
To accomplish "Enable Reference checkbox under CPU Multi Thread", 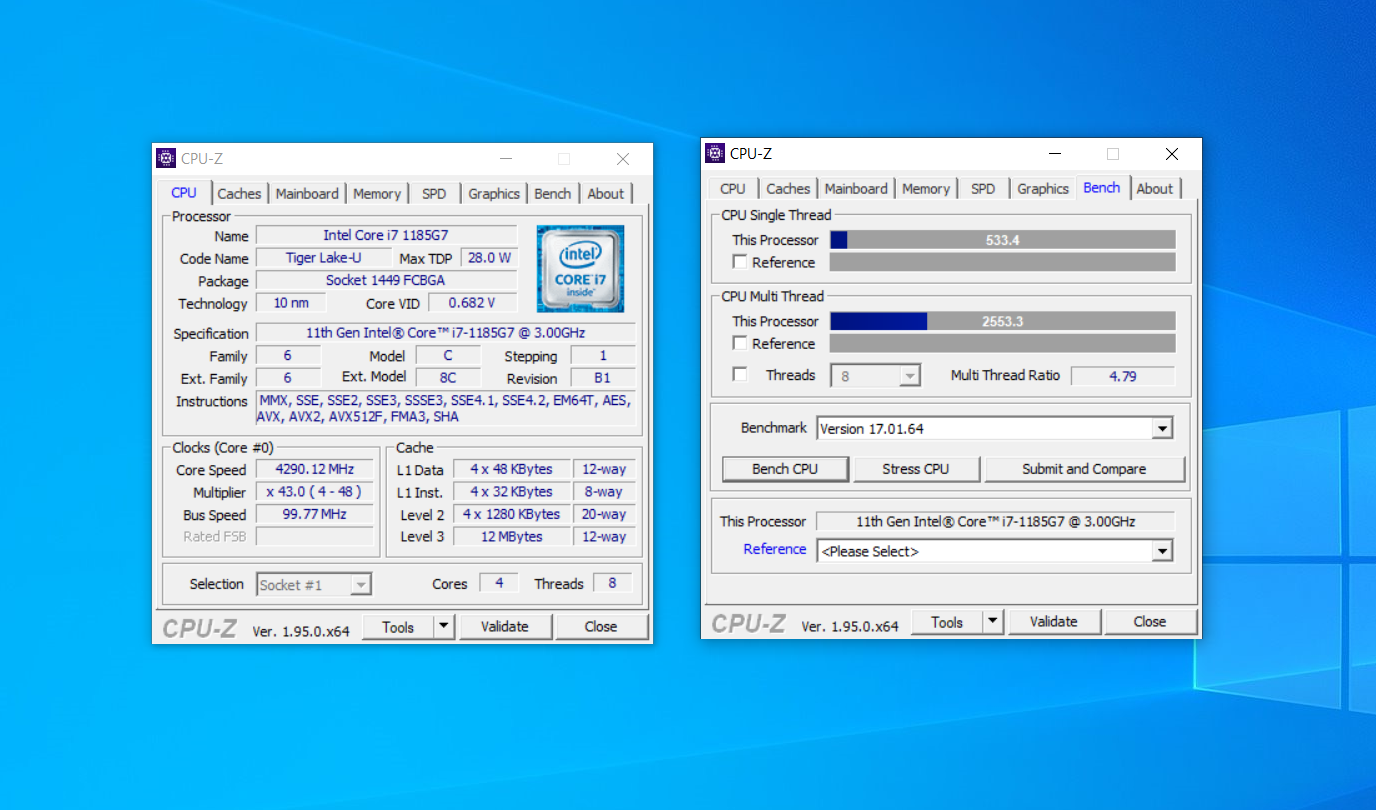I will pos(740,343).
